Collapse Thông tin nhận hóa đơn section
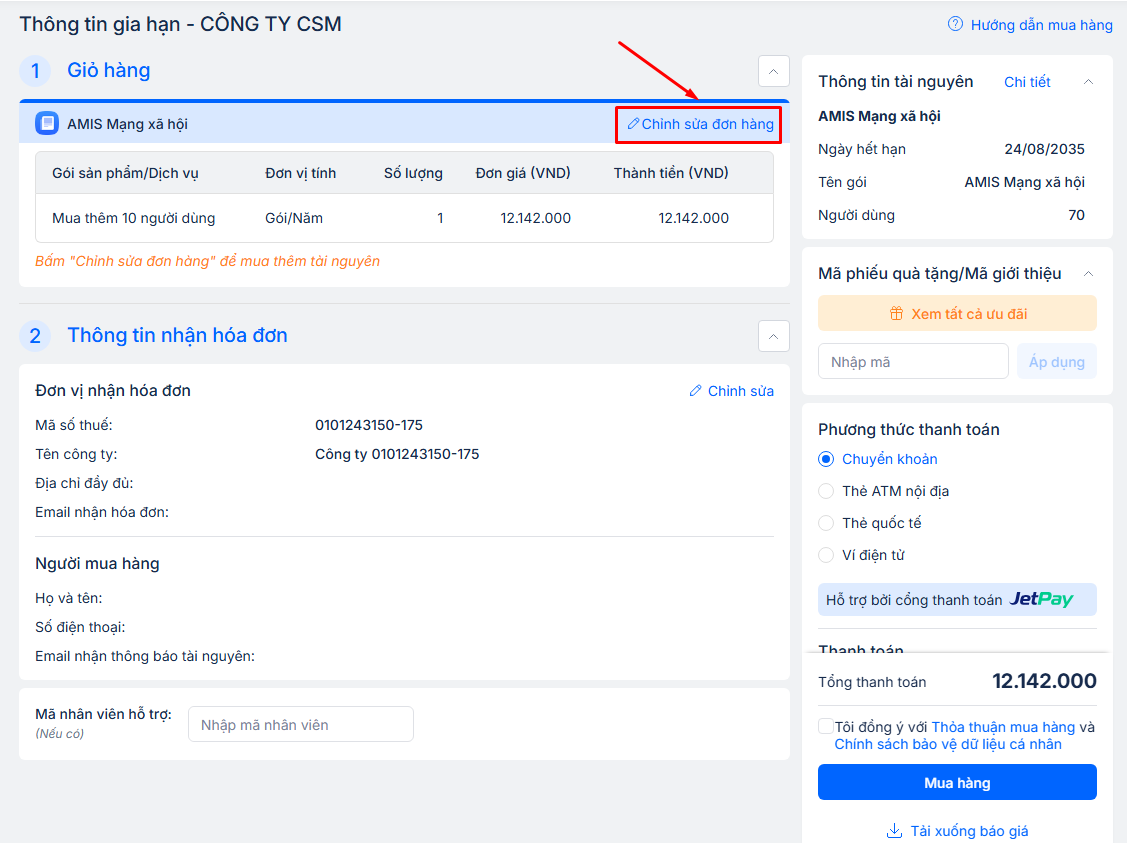The height and width of the screenshot is (843, 1127). tap(773, 336)
